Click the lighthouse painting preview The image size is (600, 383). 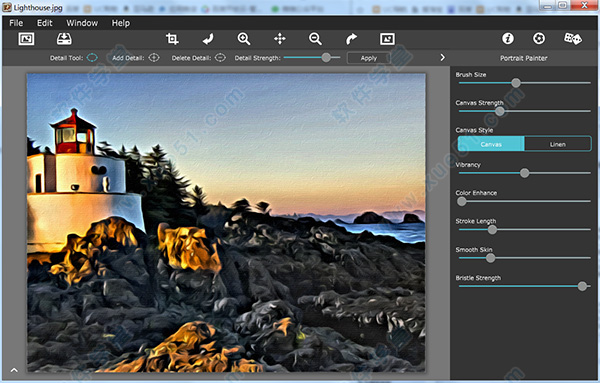[226, 223]
